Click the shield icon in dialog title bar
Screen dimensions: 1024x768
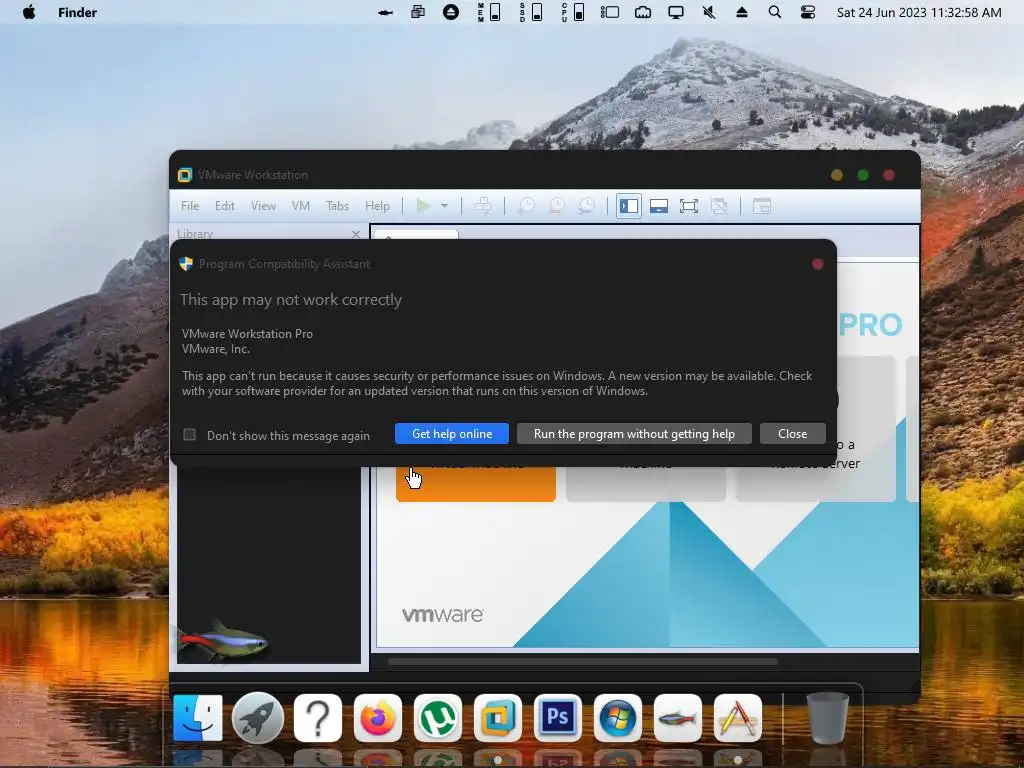[186, 263]
